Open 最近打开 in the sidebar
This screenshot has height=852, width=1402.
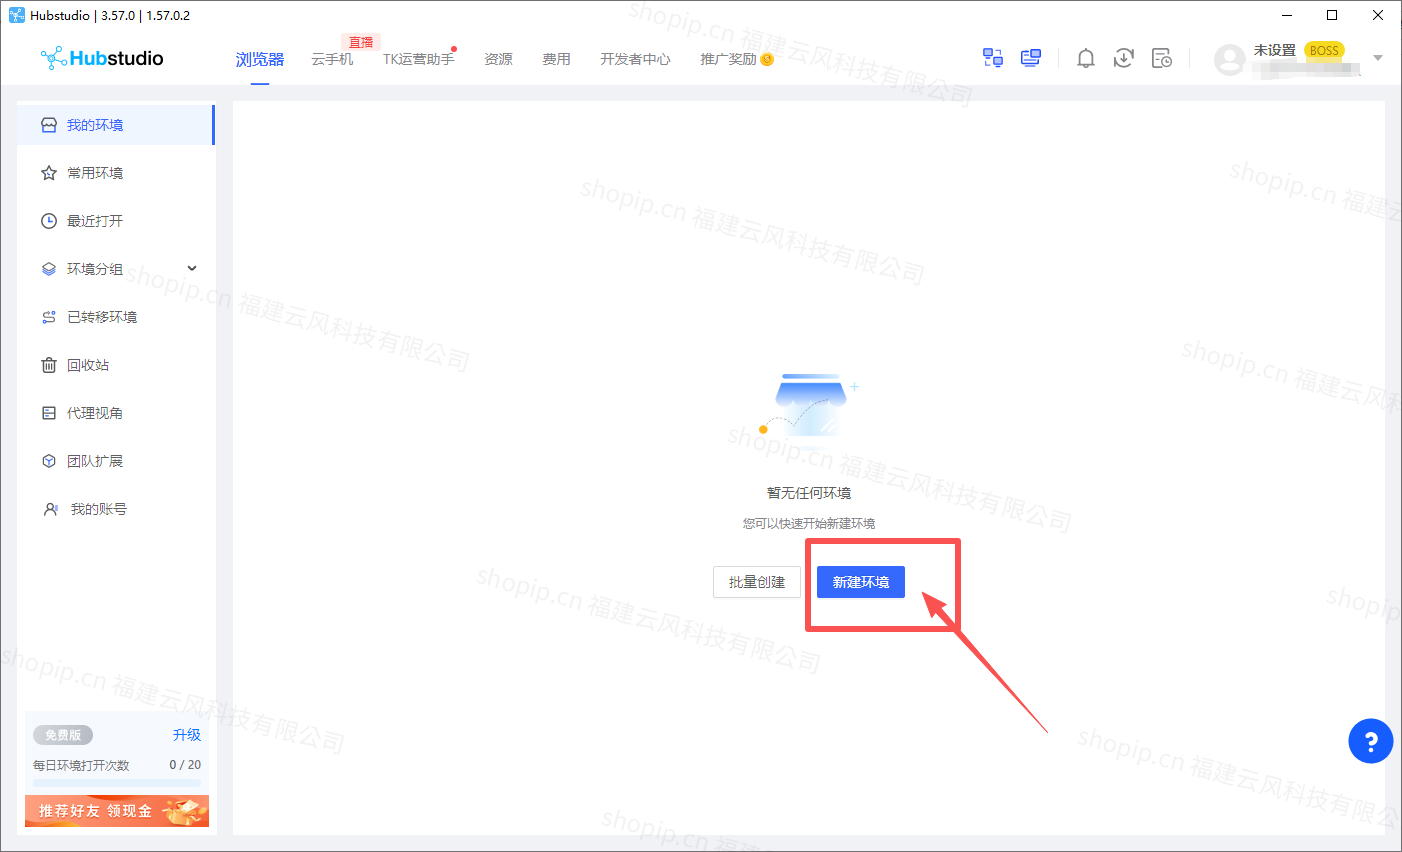tap(116, 221)
